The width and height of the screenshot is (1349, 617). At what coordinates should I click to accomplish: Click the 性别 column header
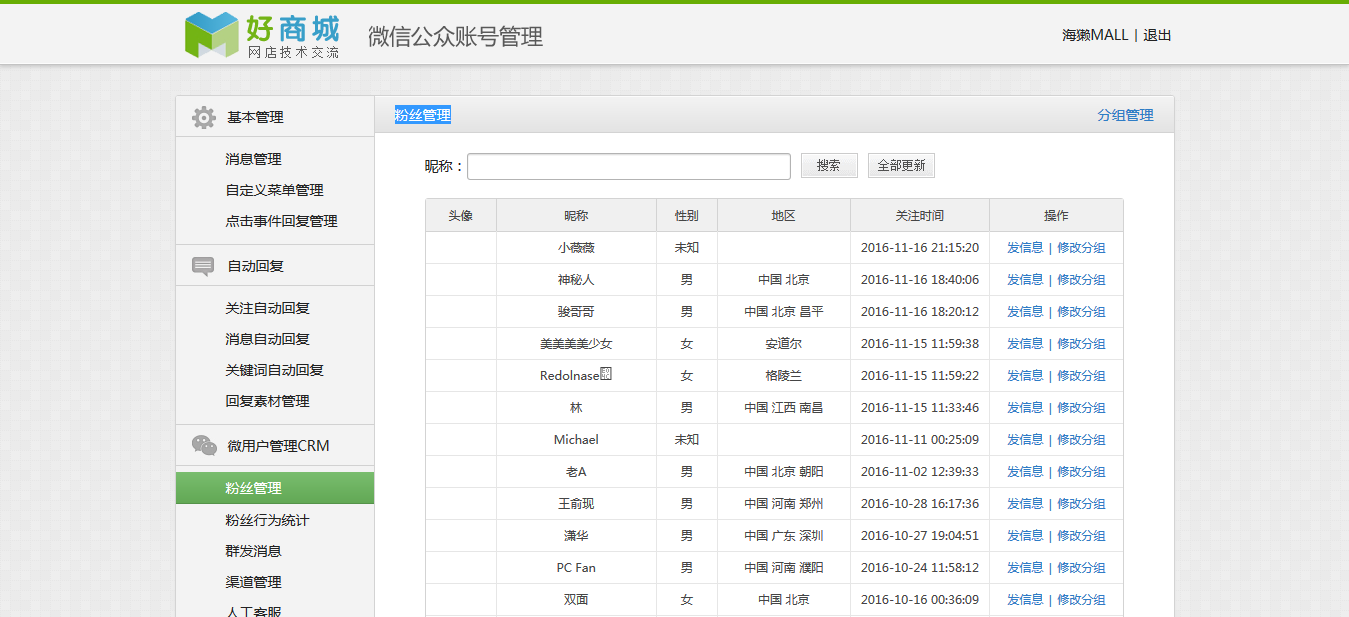687,216
